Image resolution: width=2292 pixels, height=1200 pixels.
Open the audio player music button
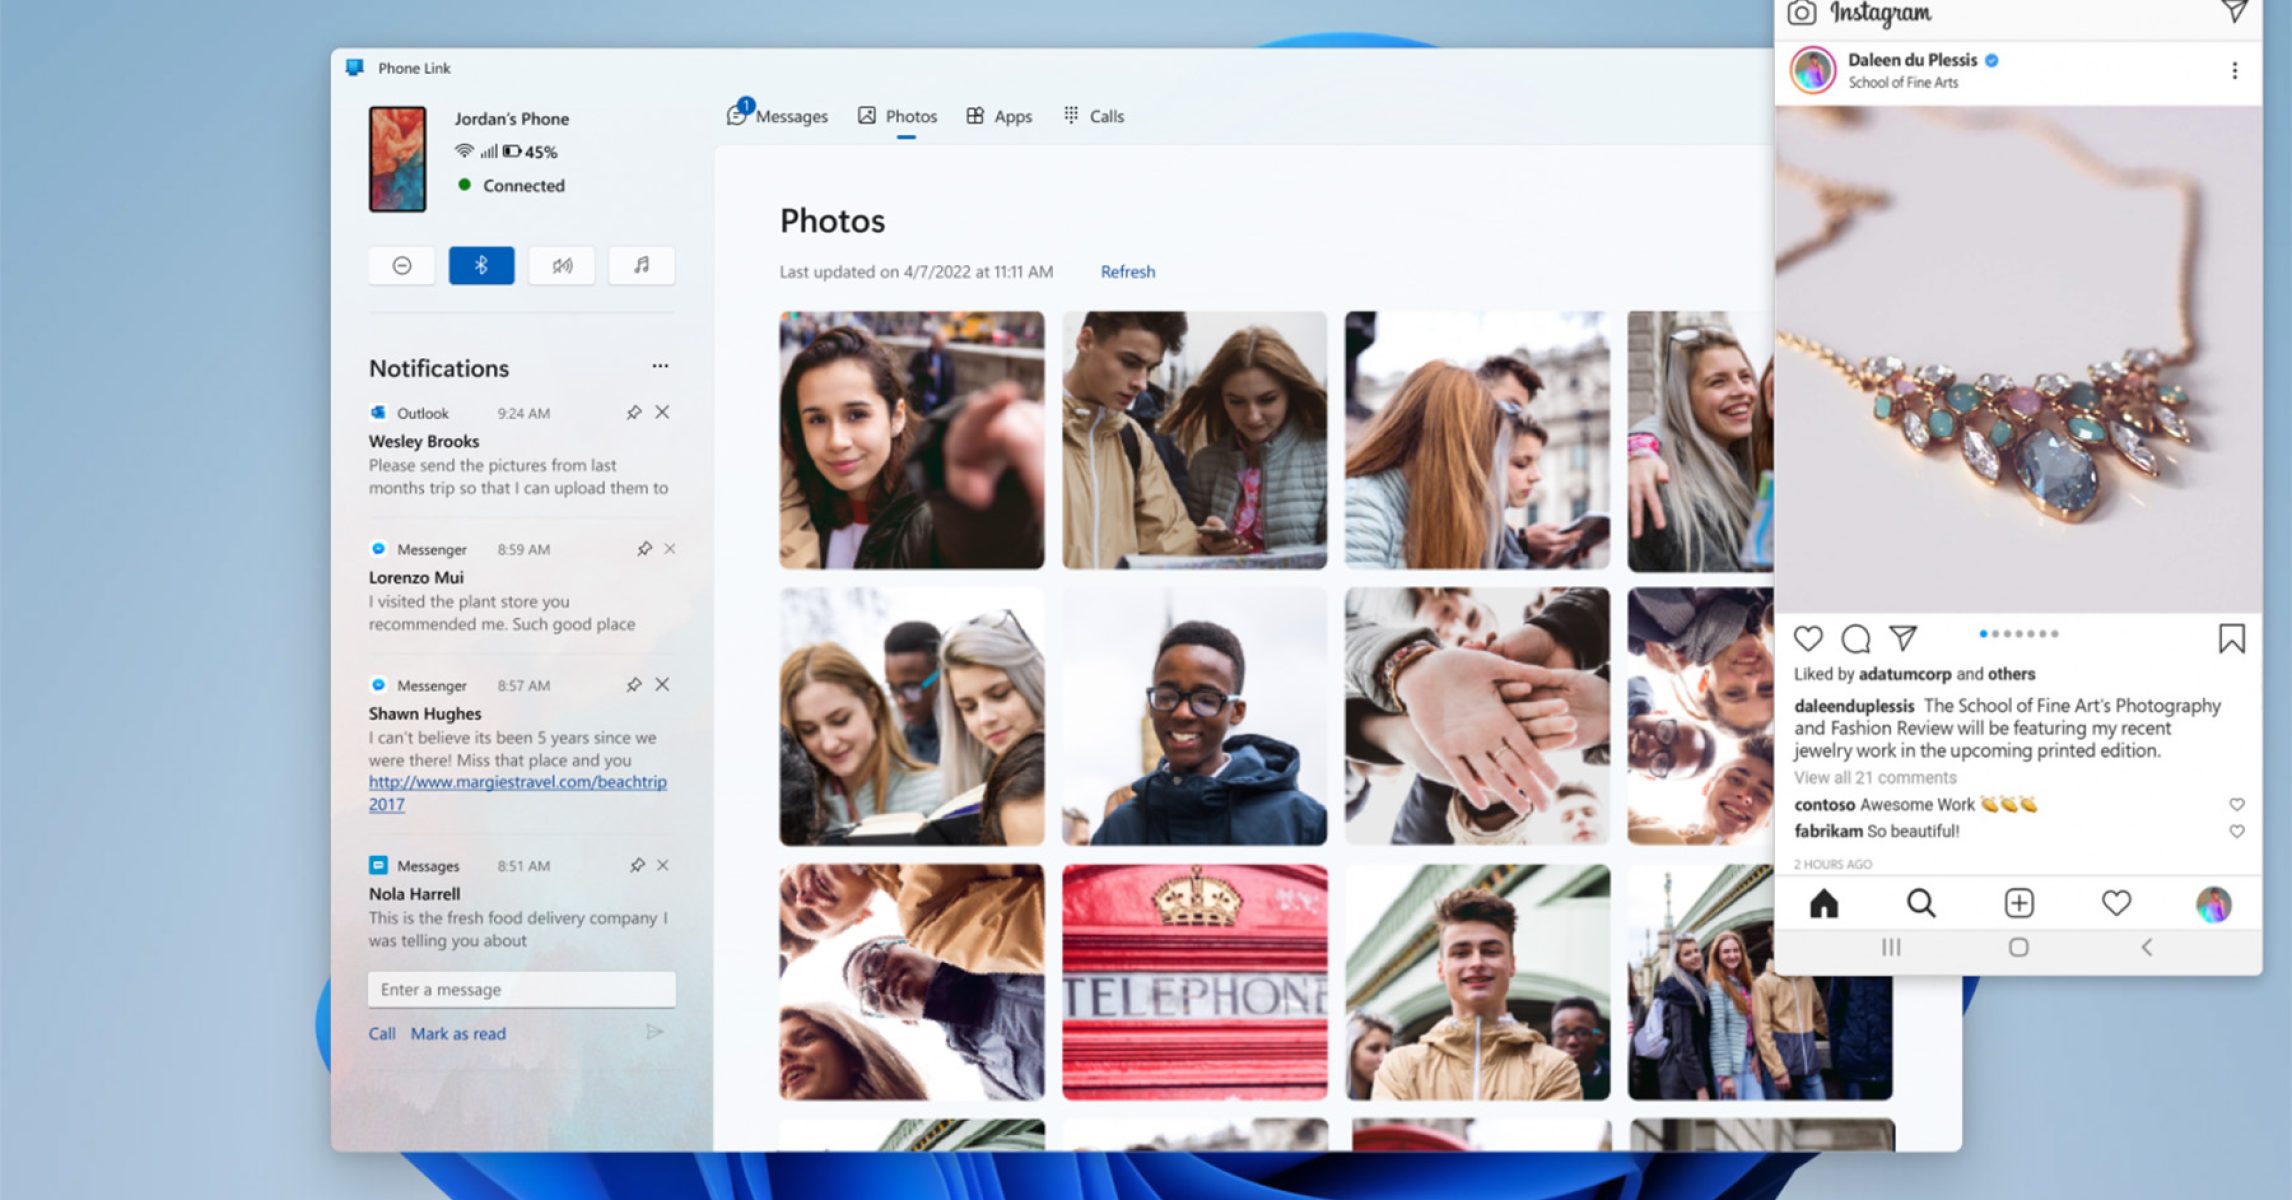641,266
